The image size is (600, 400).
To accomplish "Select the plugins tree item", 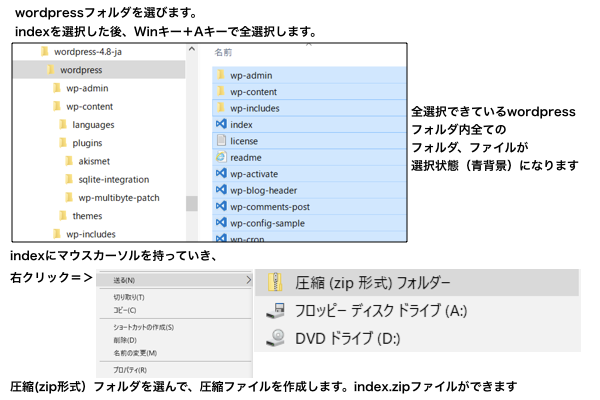I will click(87, 143).
